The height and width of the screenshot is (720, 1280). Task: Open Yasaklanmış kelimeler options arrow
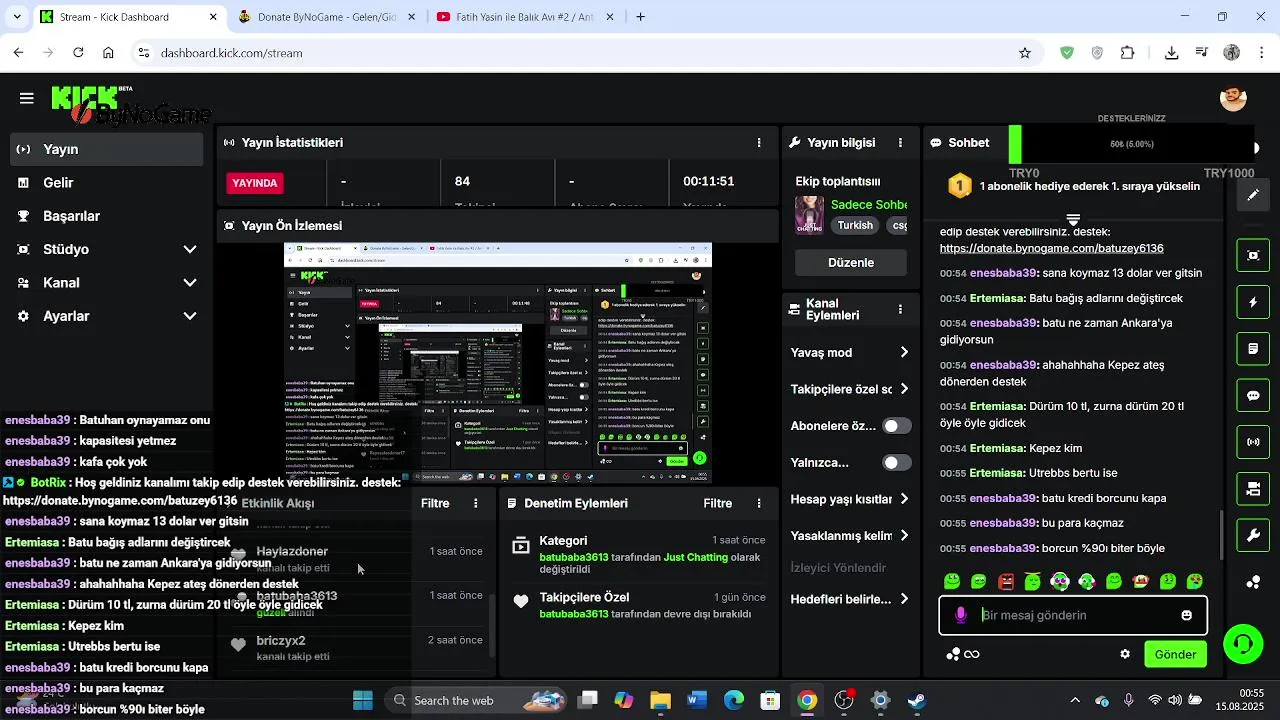coord(904,536)
